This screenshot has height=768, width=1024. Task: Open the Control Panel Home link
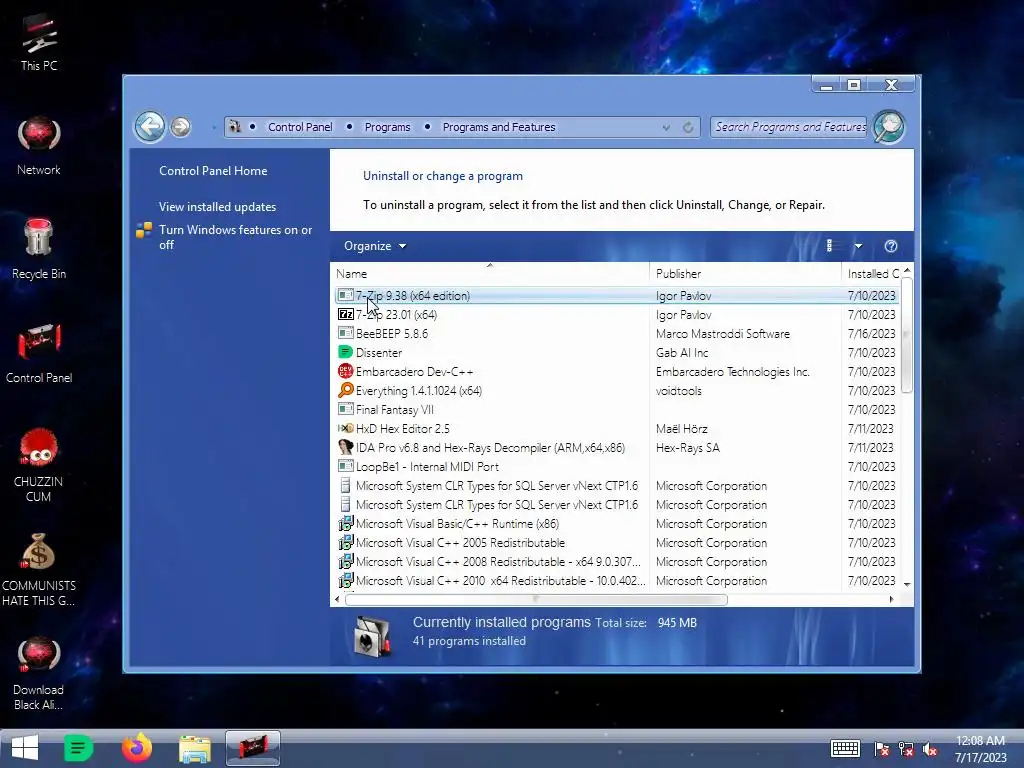213,170
